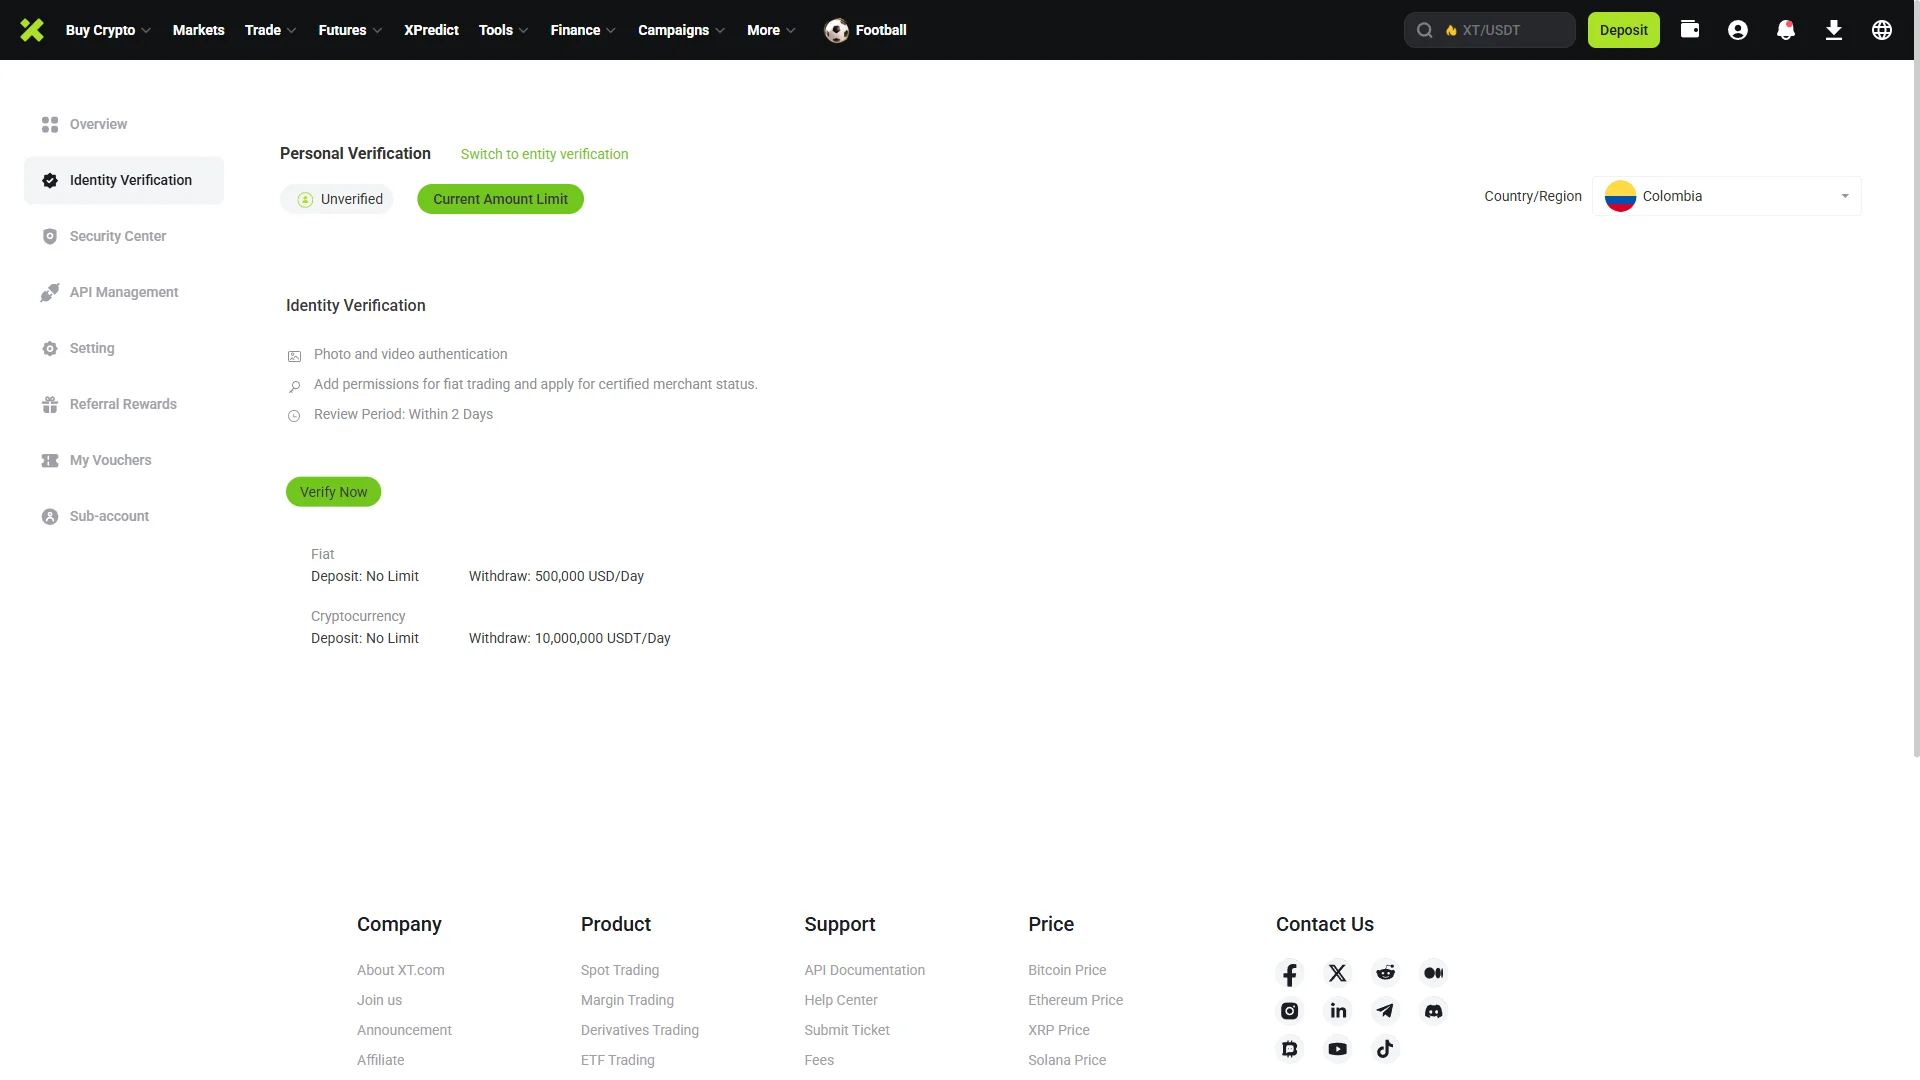Click the search magnifier icon
This screenshot has width=1920, height=1080.
point(1424,30)
